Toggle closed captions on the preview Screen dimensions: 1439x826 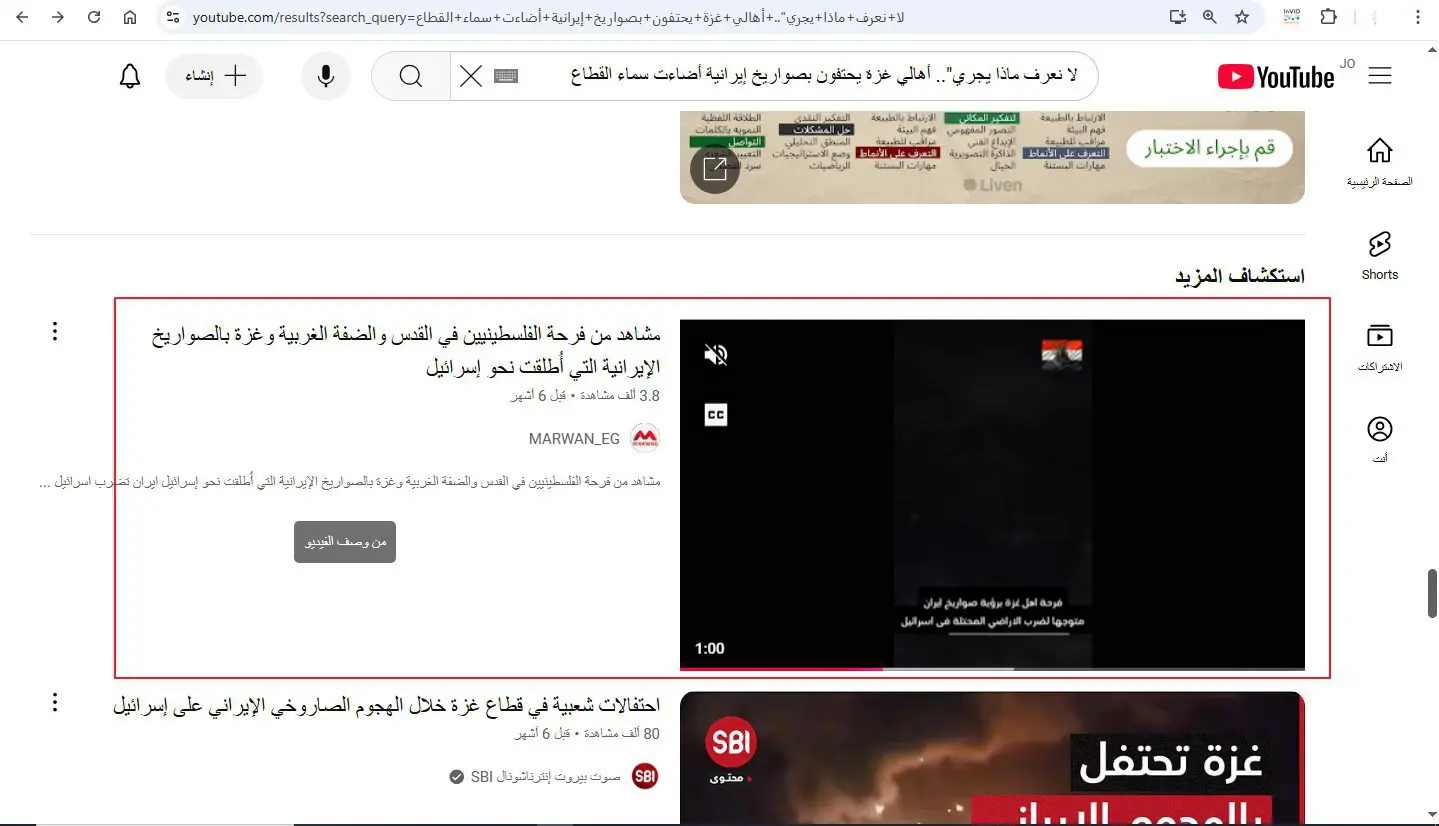coord(716,414)
